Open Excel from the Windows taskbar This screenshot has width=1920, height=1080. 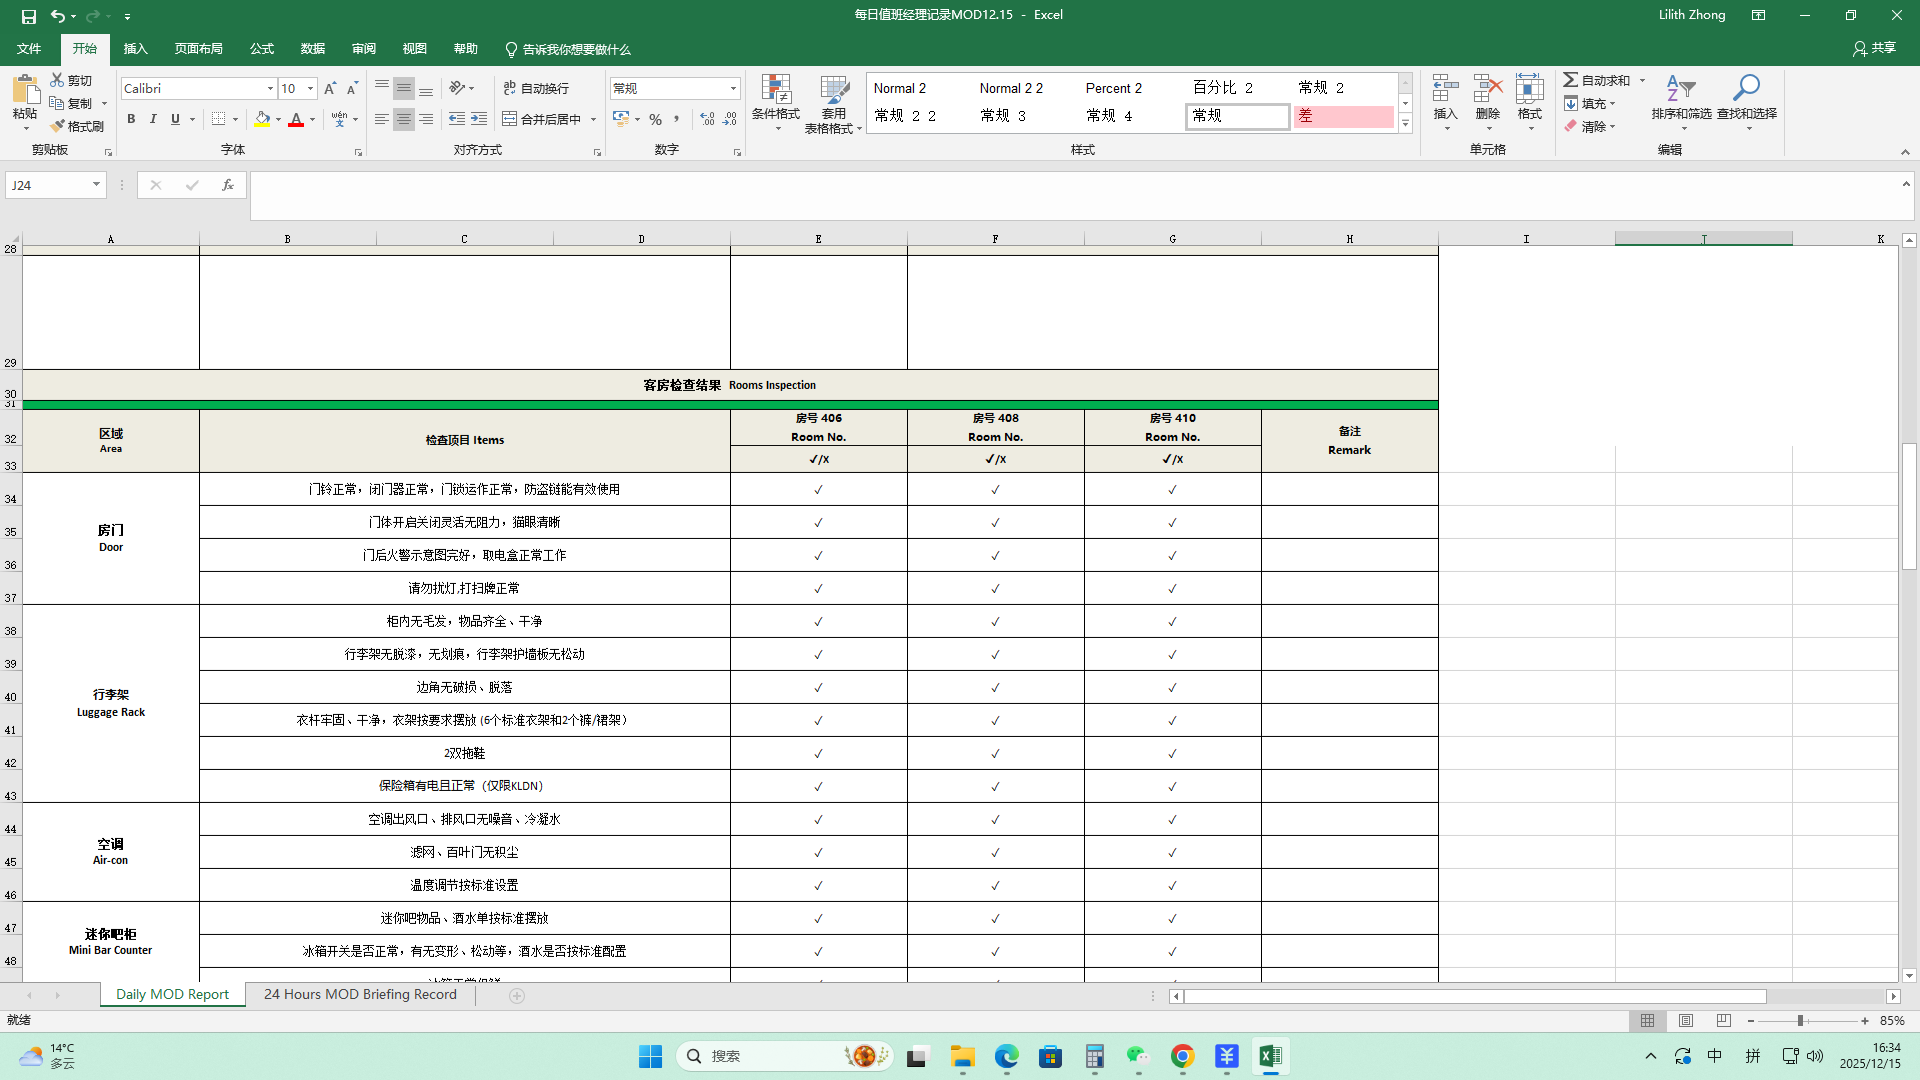coord(1270,1056)
